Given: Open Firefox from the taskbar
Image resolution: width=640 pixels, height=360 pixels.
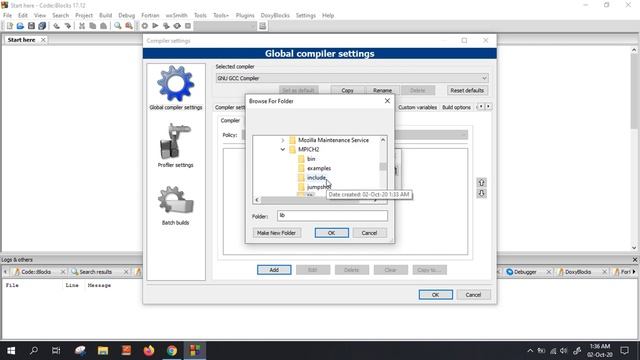Looking at the screenshot, I should pos(149,350).
